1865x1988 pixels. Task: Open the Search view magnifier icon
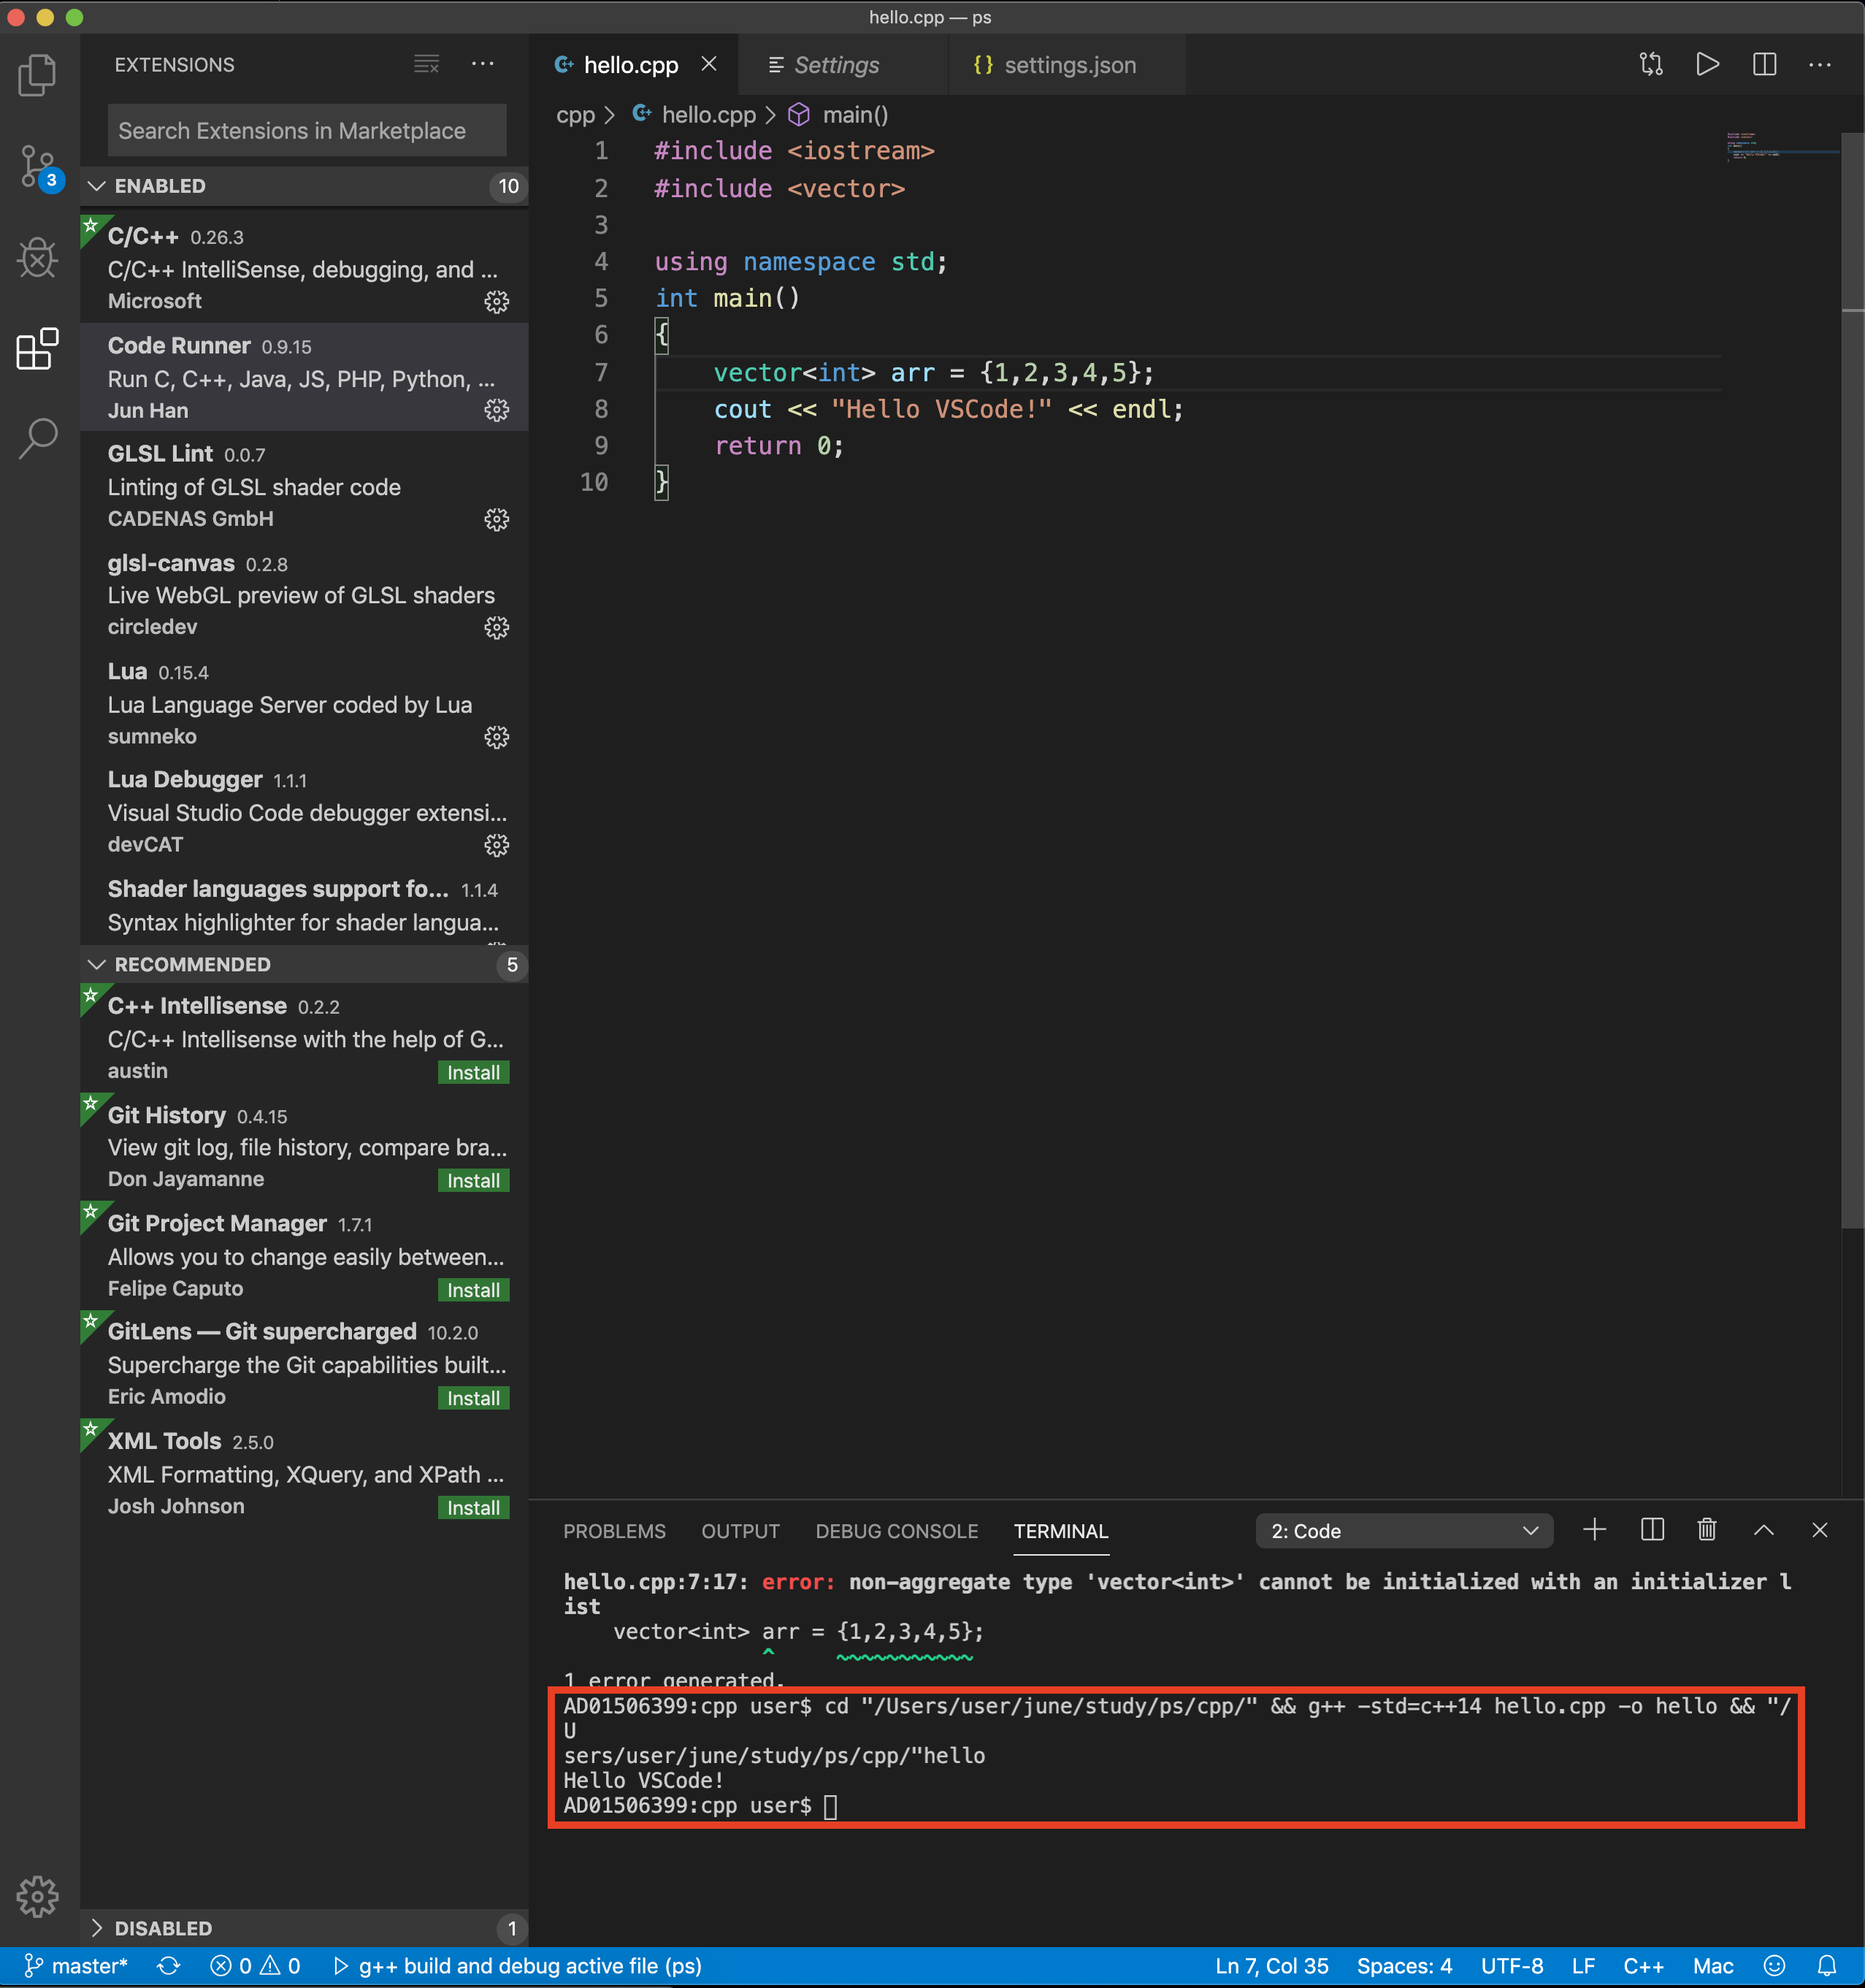coord(37,438)
